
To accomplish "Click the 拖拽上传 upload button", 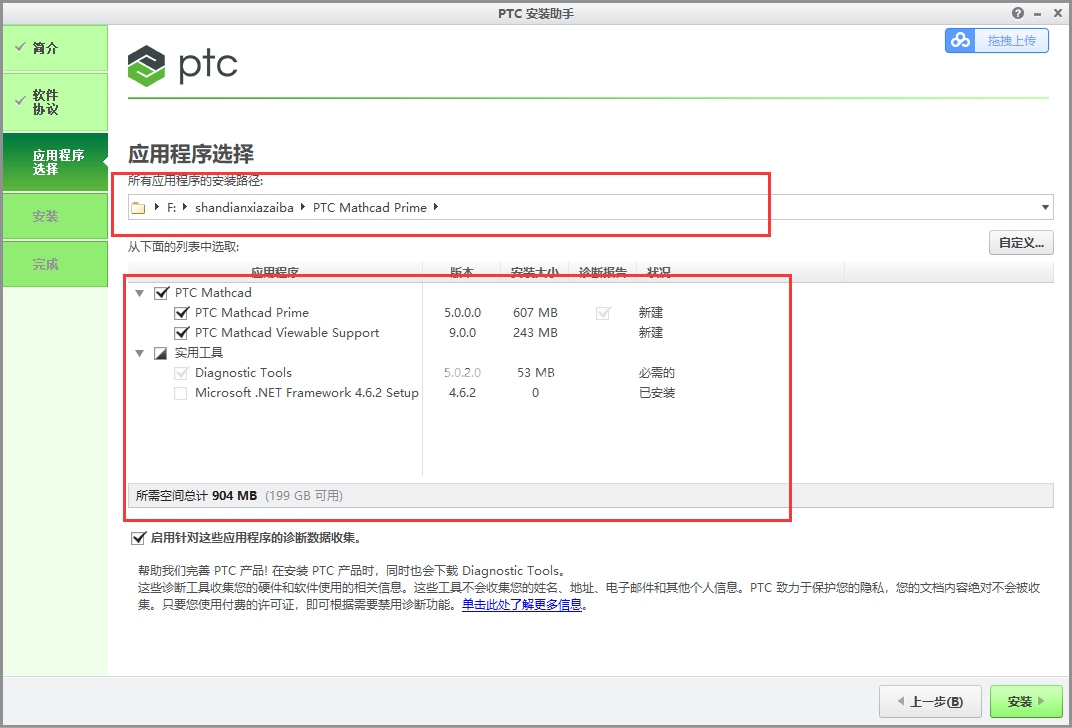I will click(x=997, y=40).
